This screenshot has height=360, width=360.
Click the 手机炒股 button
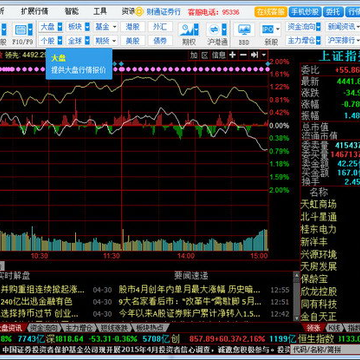304,12
